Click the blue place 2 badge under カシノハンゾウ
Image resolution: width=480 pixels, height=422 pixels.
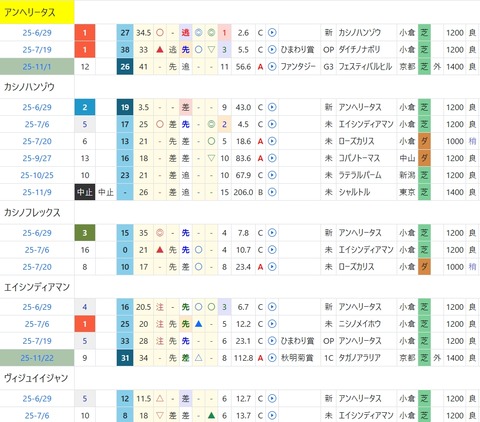pos(85,107)
